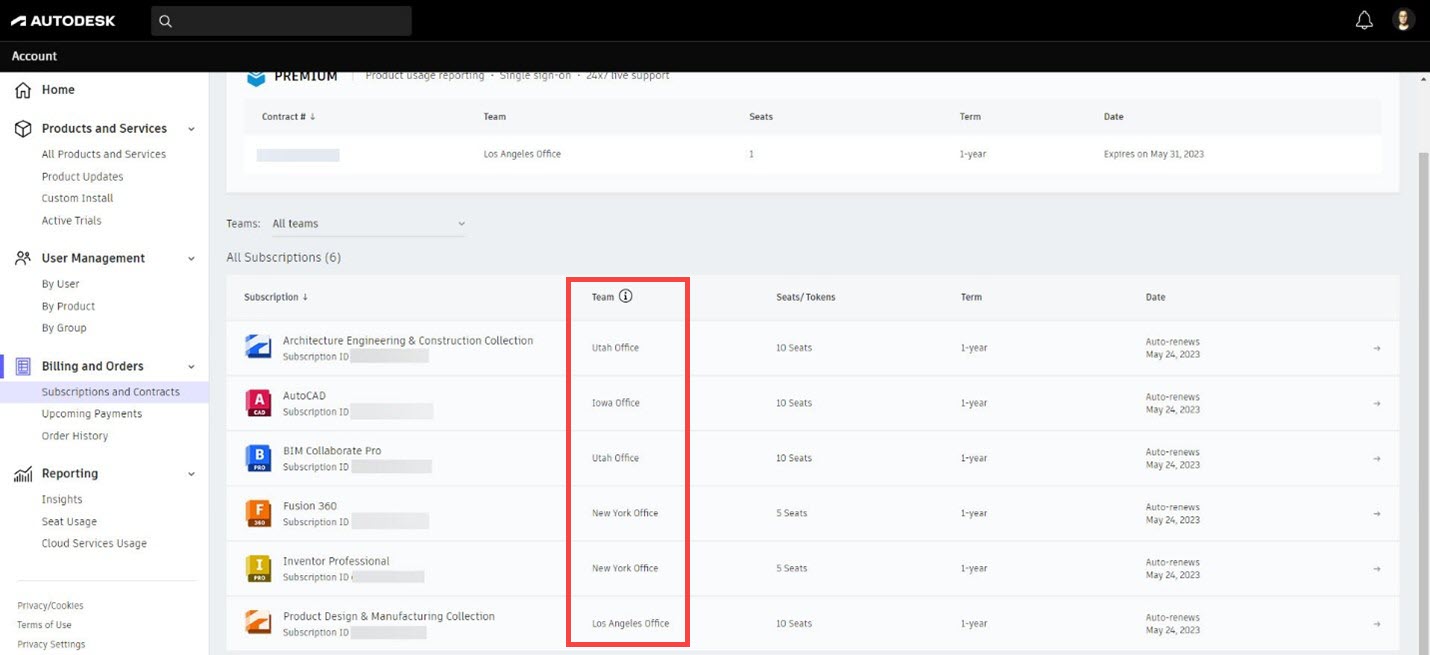This screenshot has height=655, width=1430.
Task: Open the AutoCAD subscription row arrow
Action: pos(1377,403)
